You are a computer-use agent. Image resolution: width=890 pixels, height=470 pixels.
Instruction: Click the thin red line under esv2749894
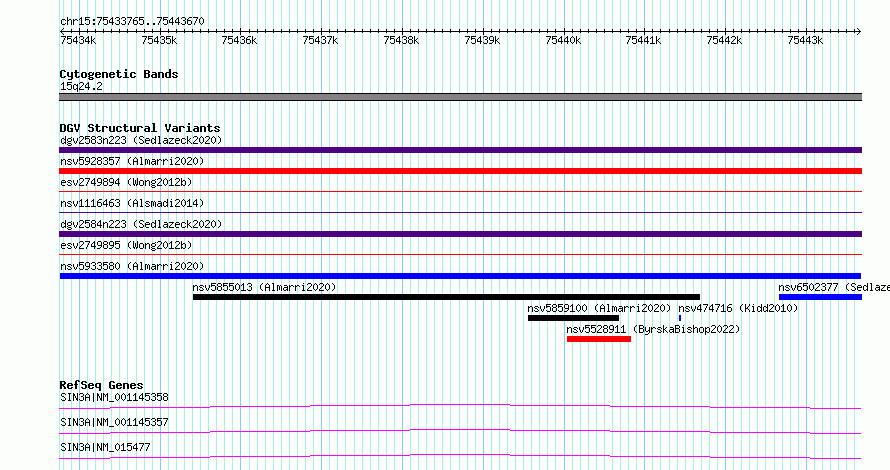click(x=460, y=192)
